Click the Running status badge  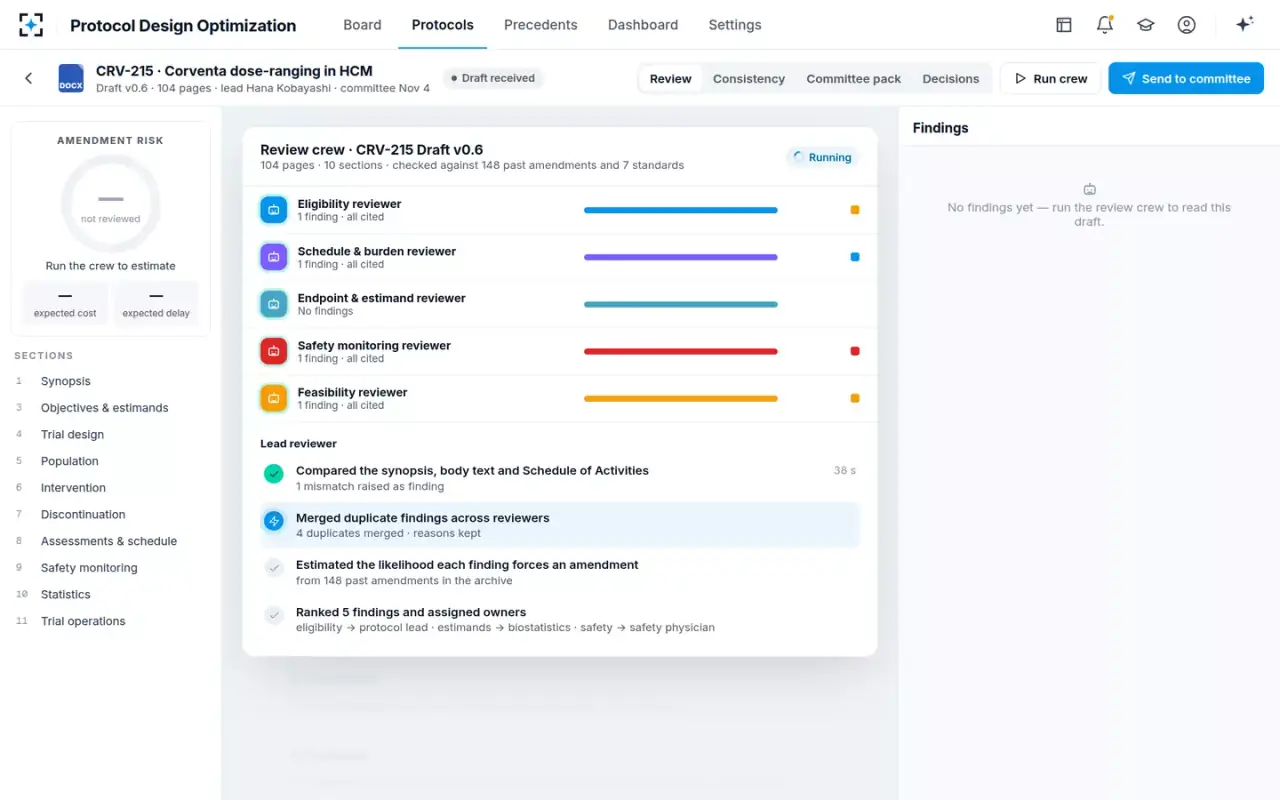[822, 157]
